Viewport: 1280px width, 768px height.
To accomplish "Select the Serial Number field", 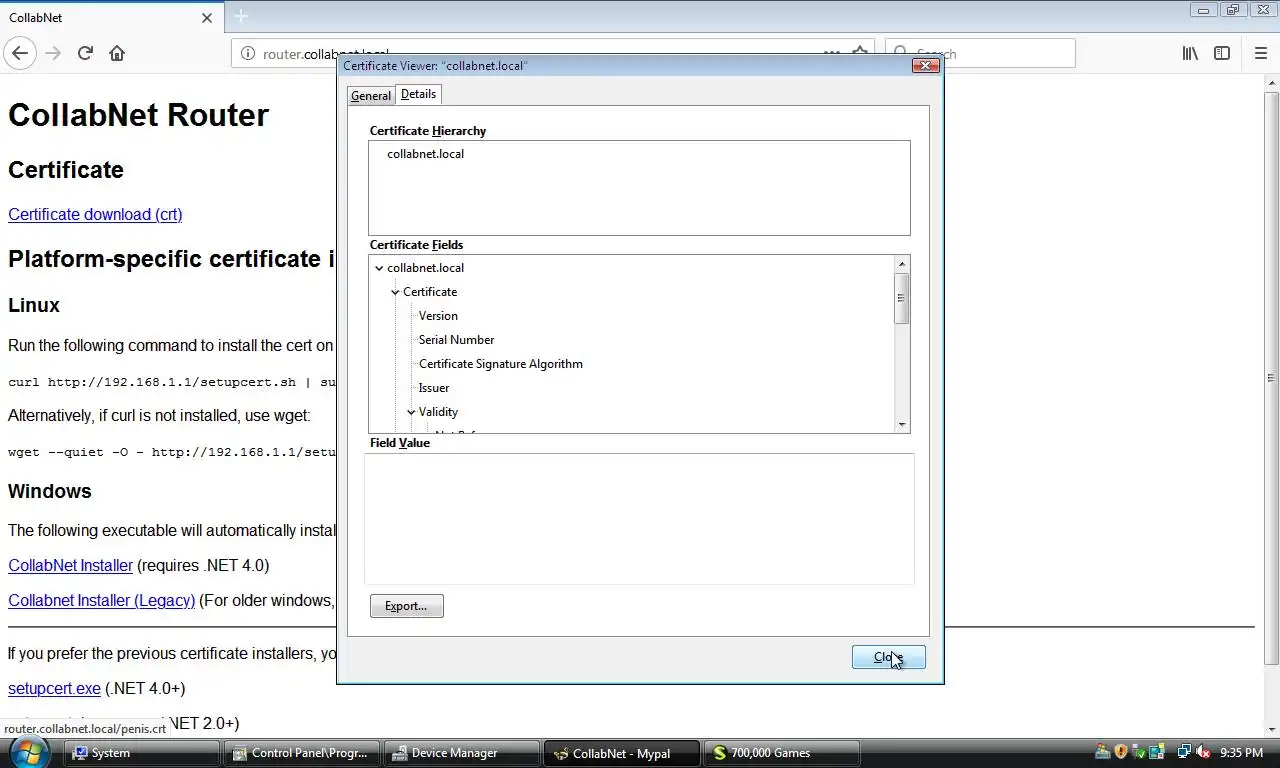I will 456,340.
